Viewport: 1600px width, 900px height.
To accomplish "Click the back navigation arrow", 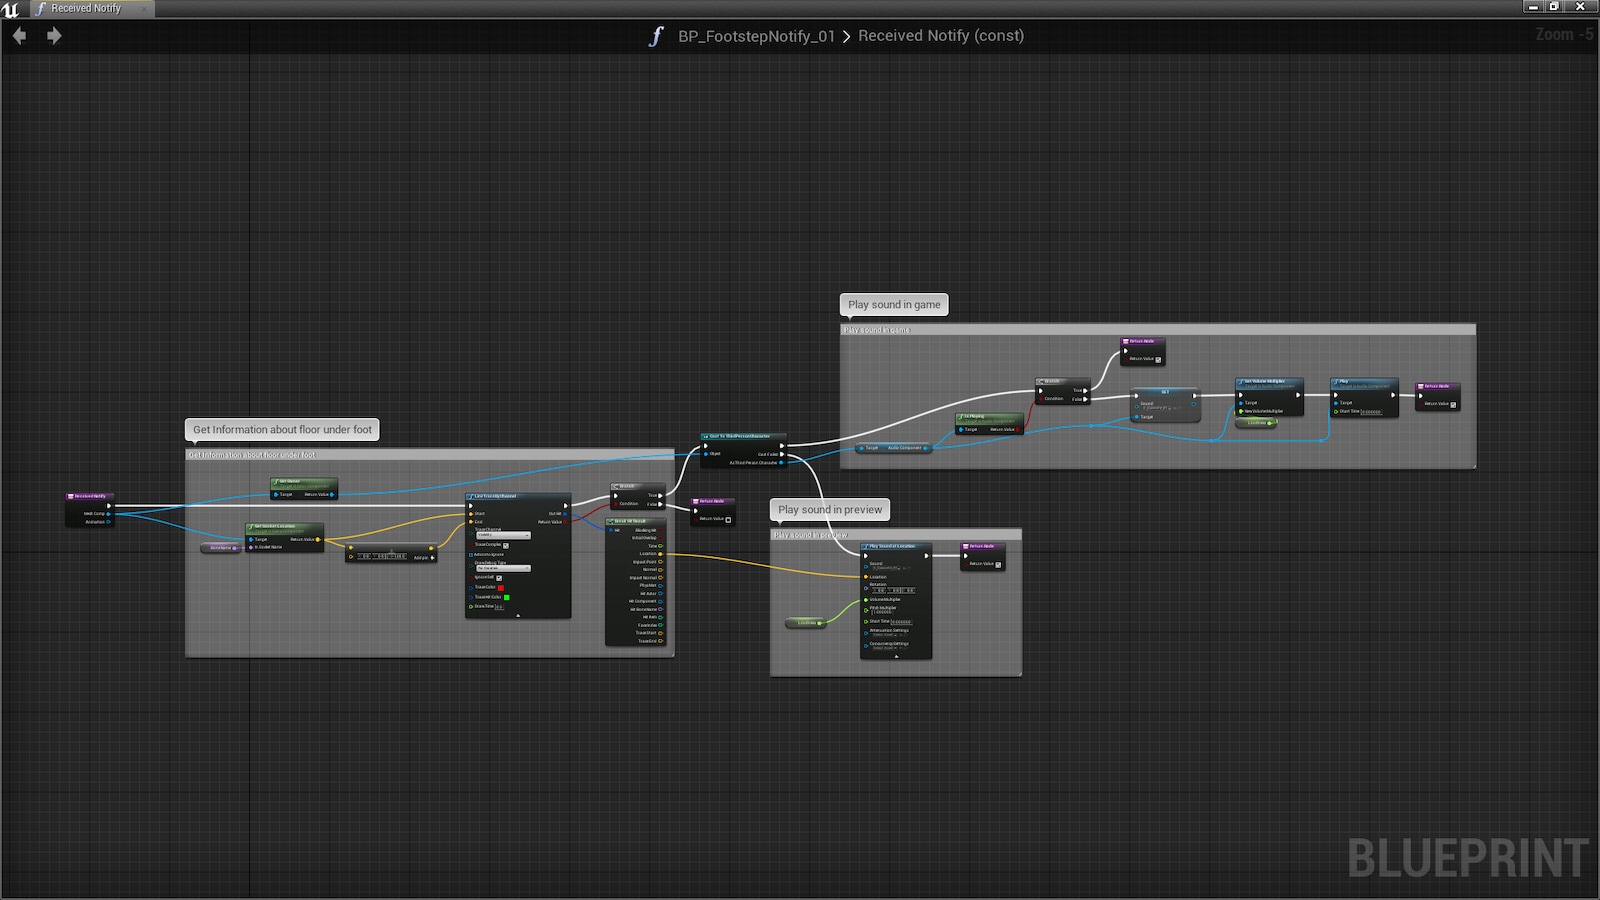I will [18, 35].
